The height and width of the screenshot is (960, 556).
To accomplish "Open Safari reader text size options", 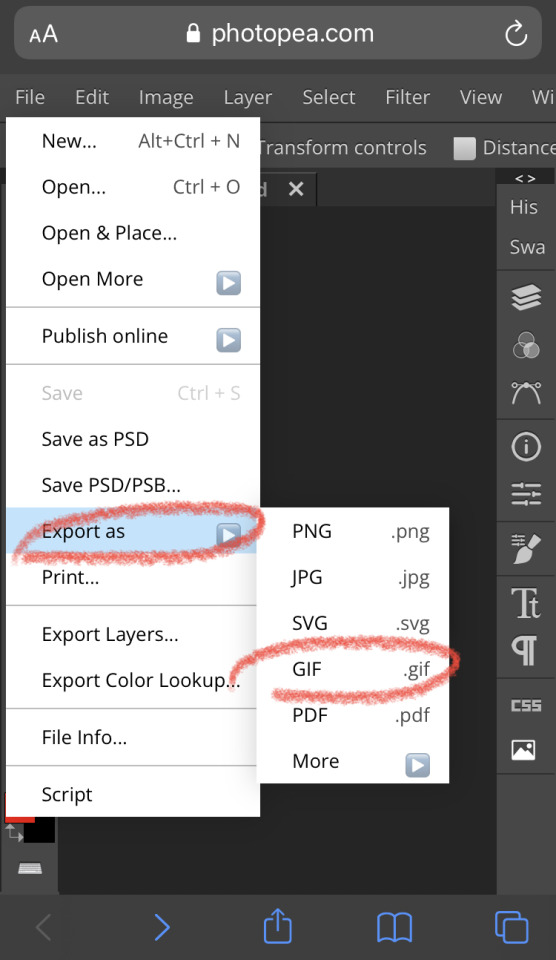I will pyautogui.click(x=43, y=34).
